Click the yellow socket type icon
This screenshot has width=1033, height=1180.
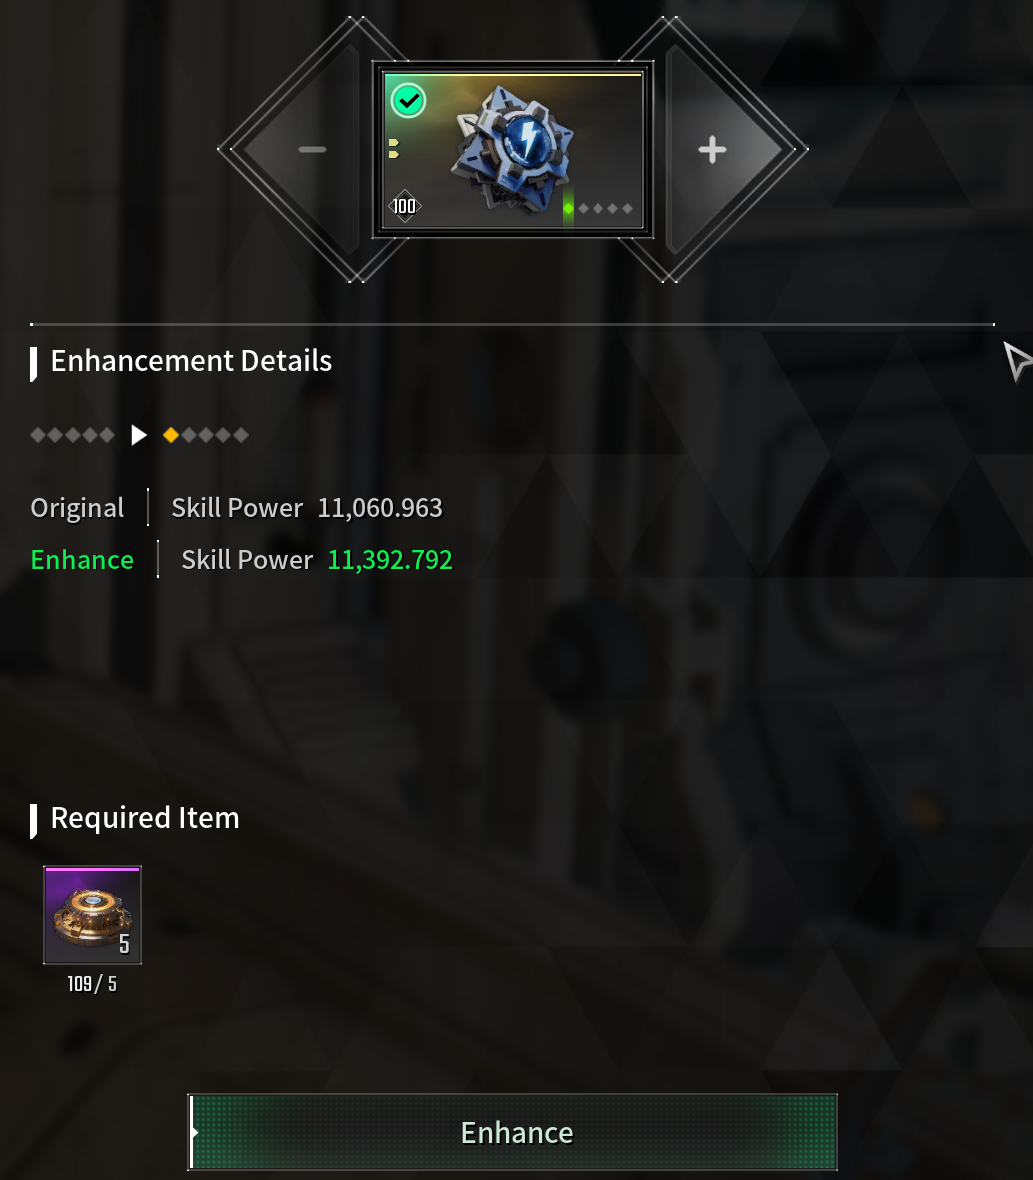click(393, 148)
